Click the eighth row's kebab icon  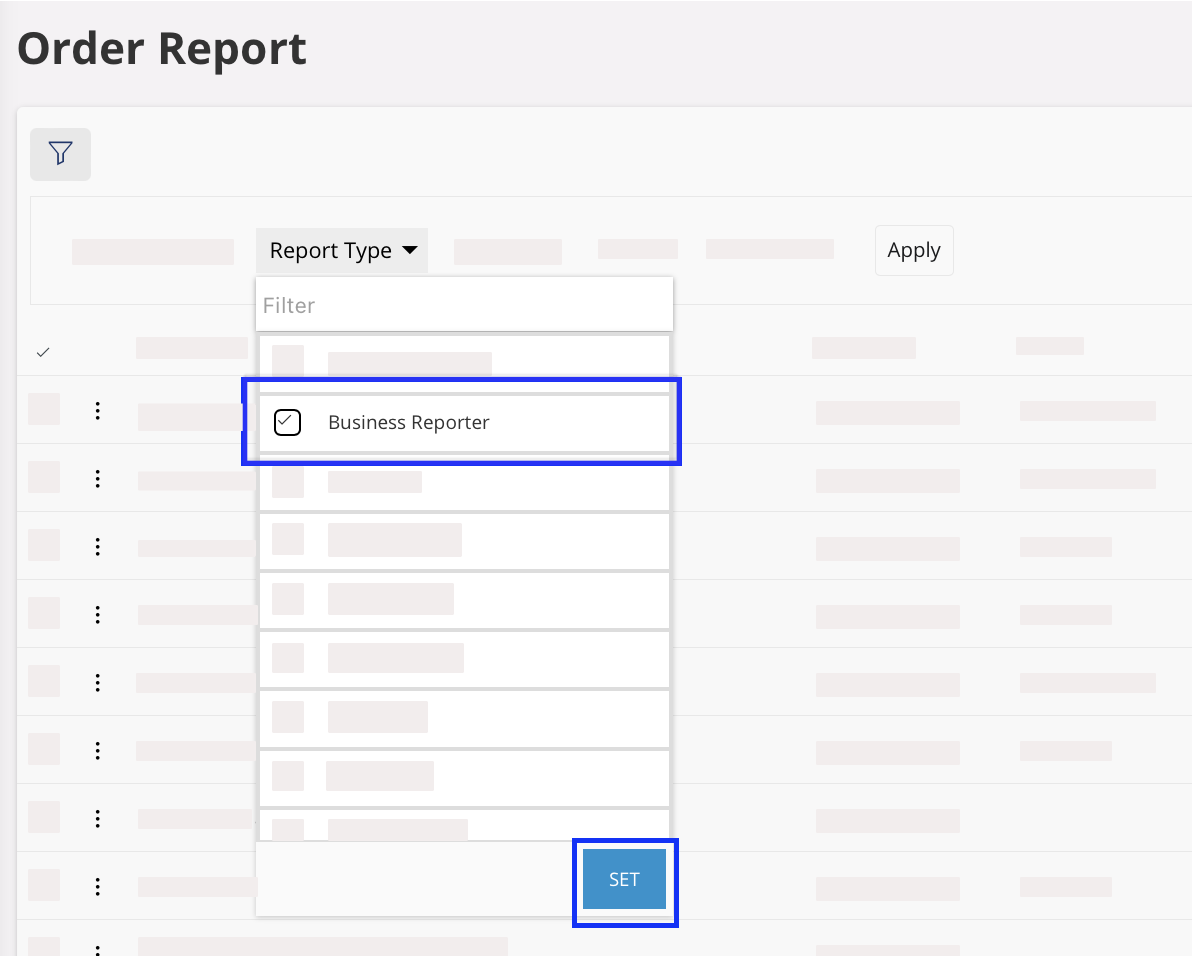[x=97, y=887]
